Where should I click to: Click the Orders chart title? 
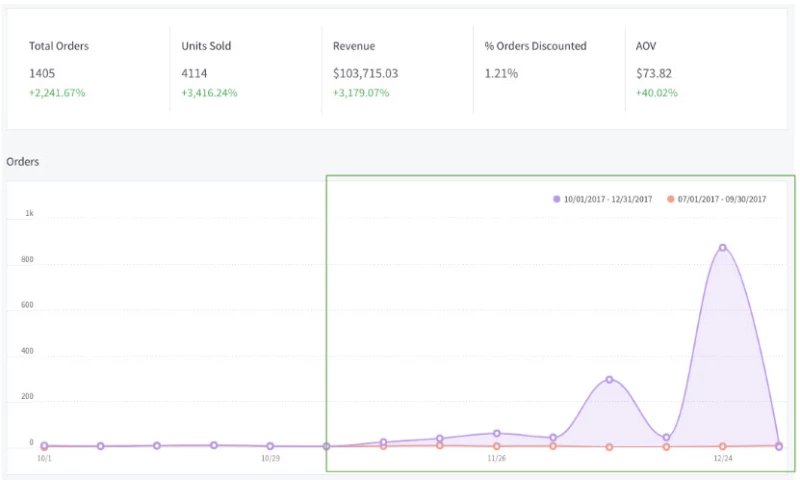point(23,161)
